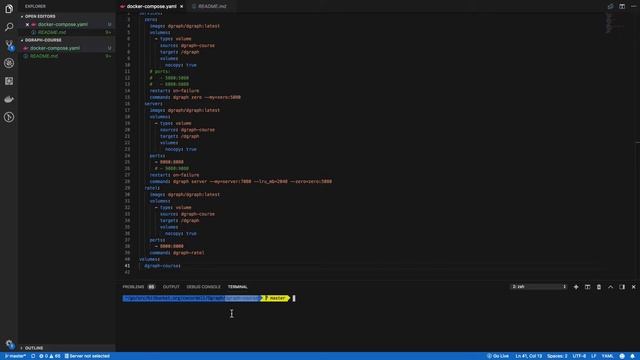Click LF line ending in status bar

tap(594, 356)
